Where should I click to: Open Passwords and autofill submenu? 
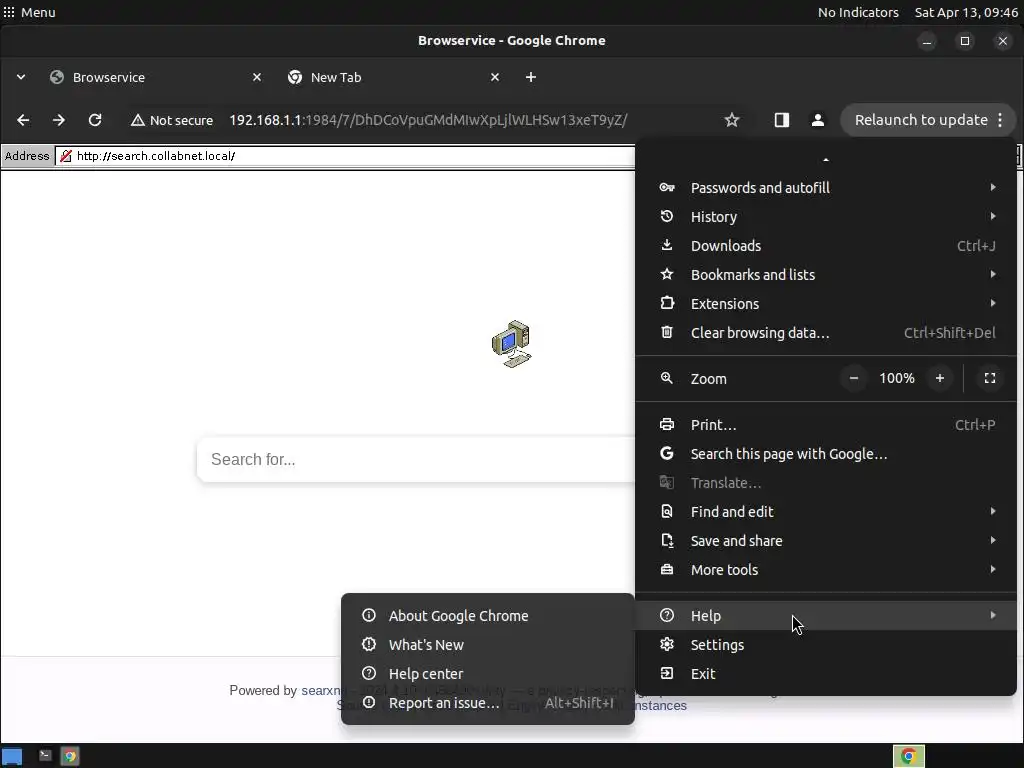click(826, 187)
